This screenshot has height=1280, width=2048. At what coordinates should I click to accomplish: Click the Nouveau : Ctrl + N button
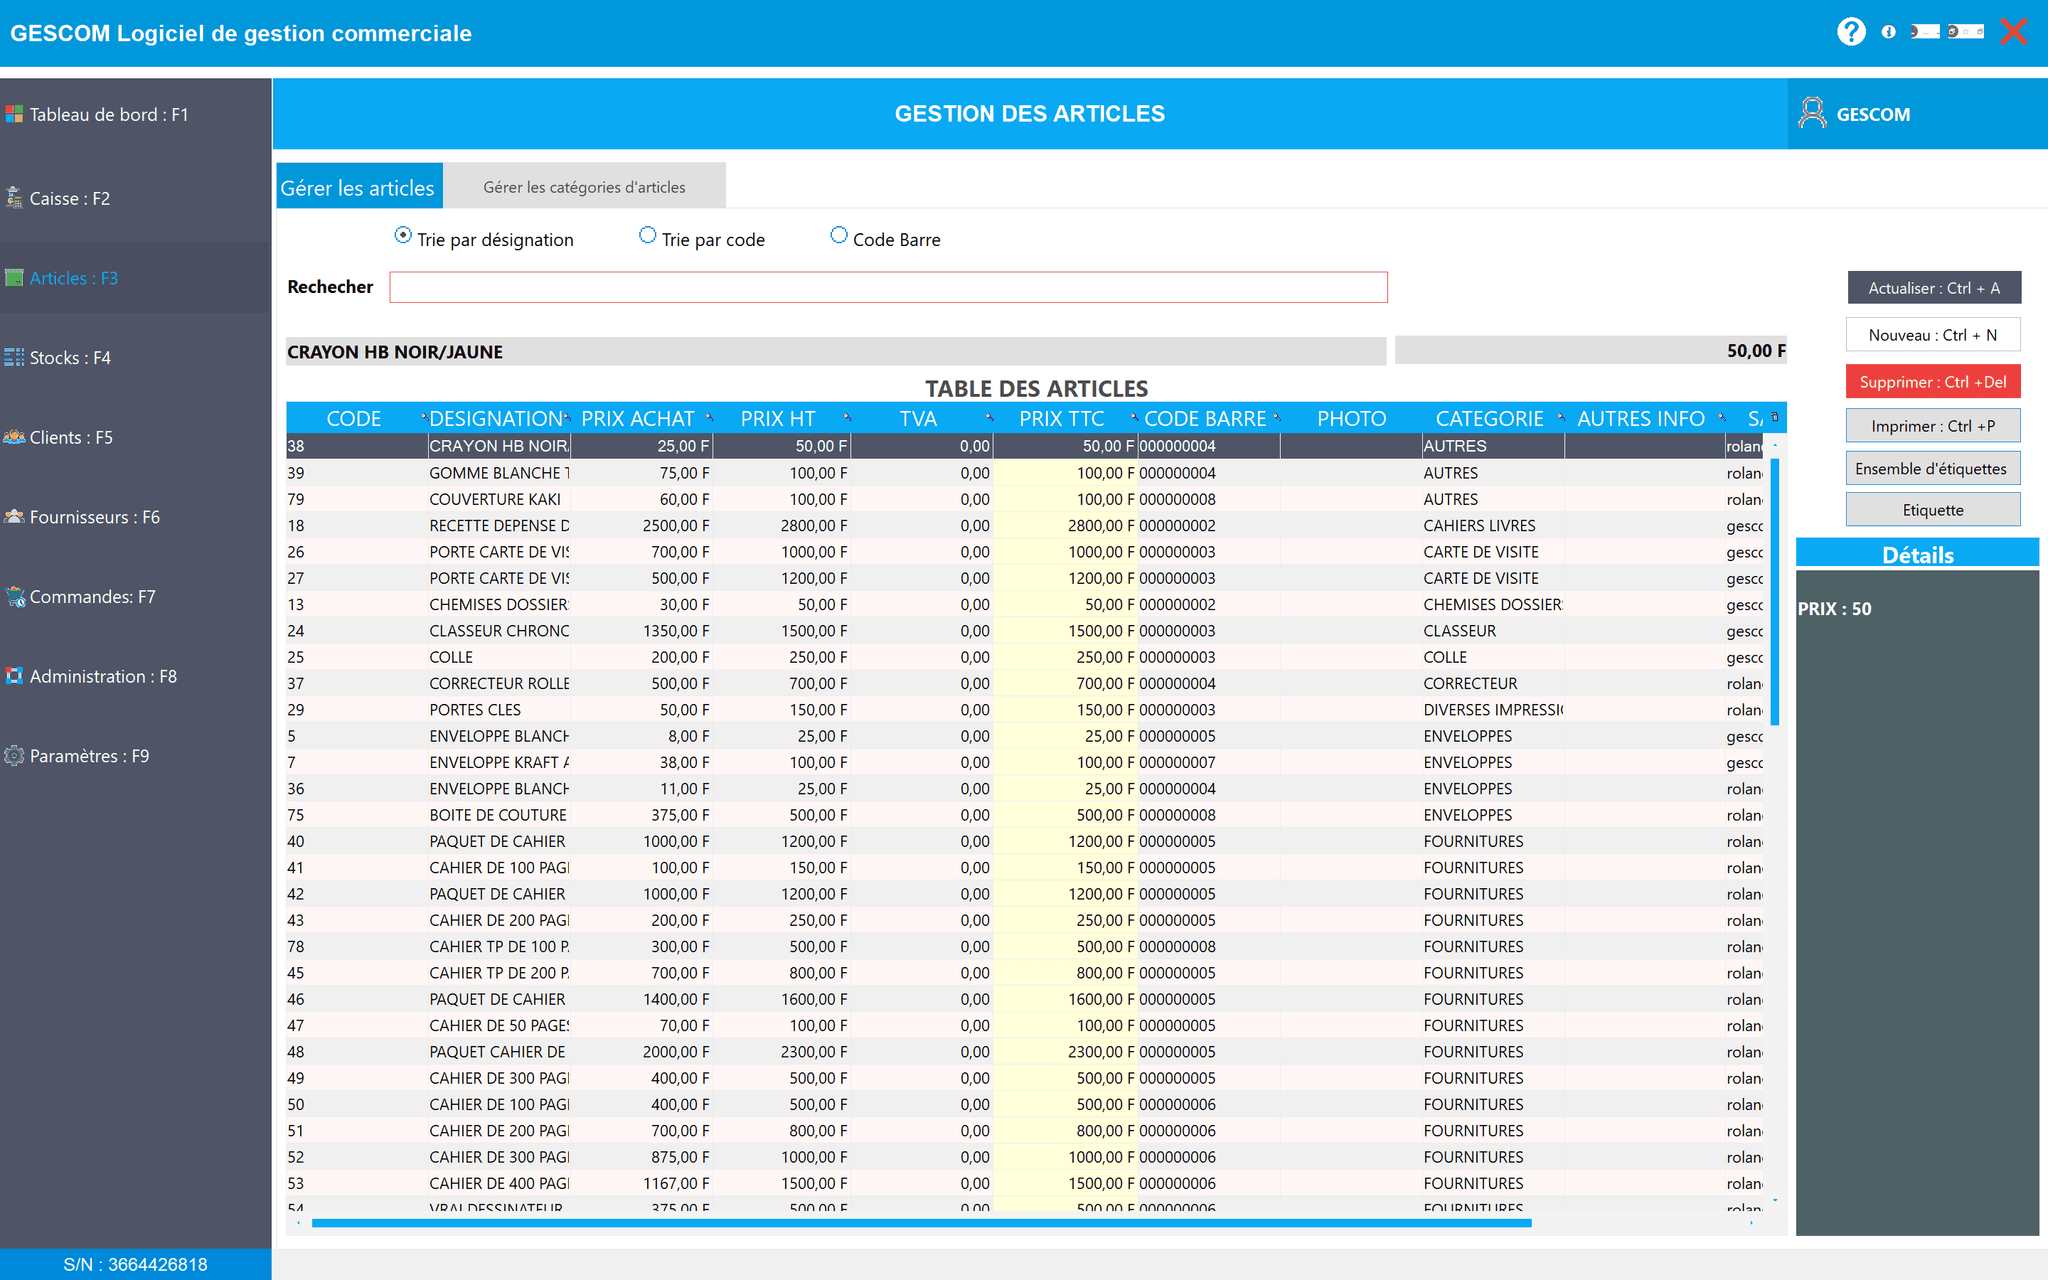[x=1932, y=335]
